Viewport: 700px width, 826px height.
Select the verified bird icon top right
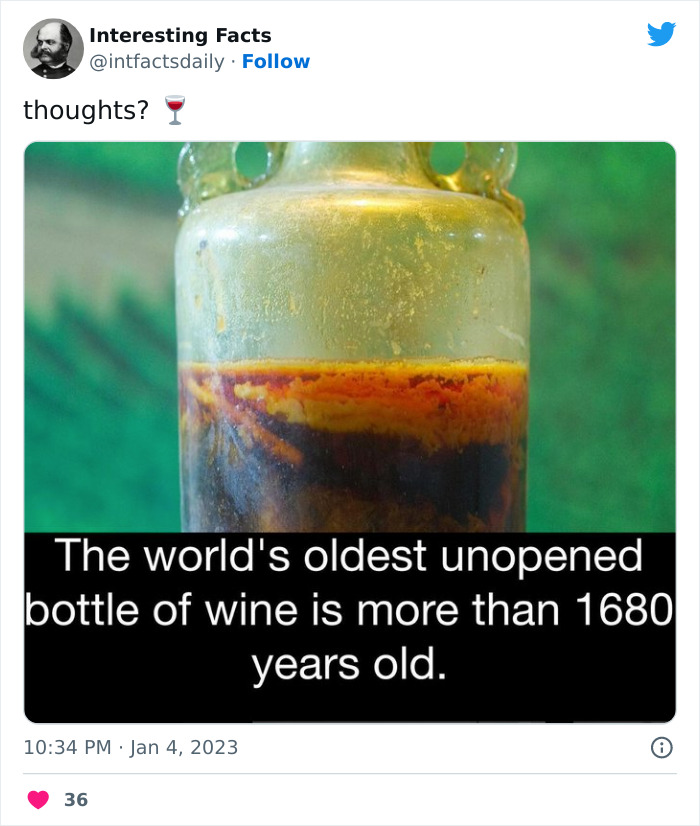pyautogui.click(x=663, y=33)
